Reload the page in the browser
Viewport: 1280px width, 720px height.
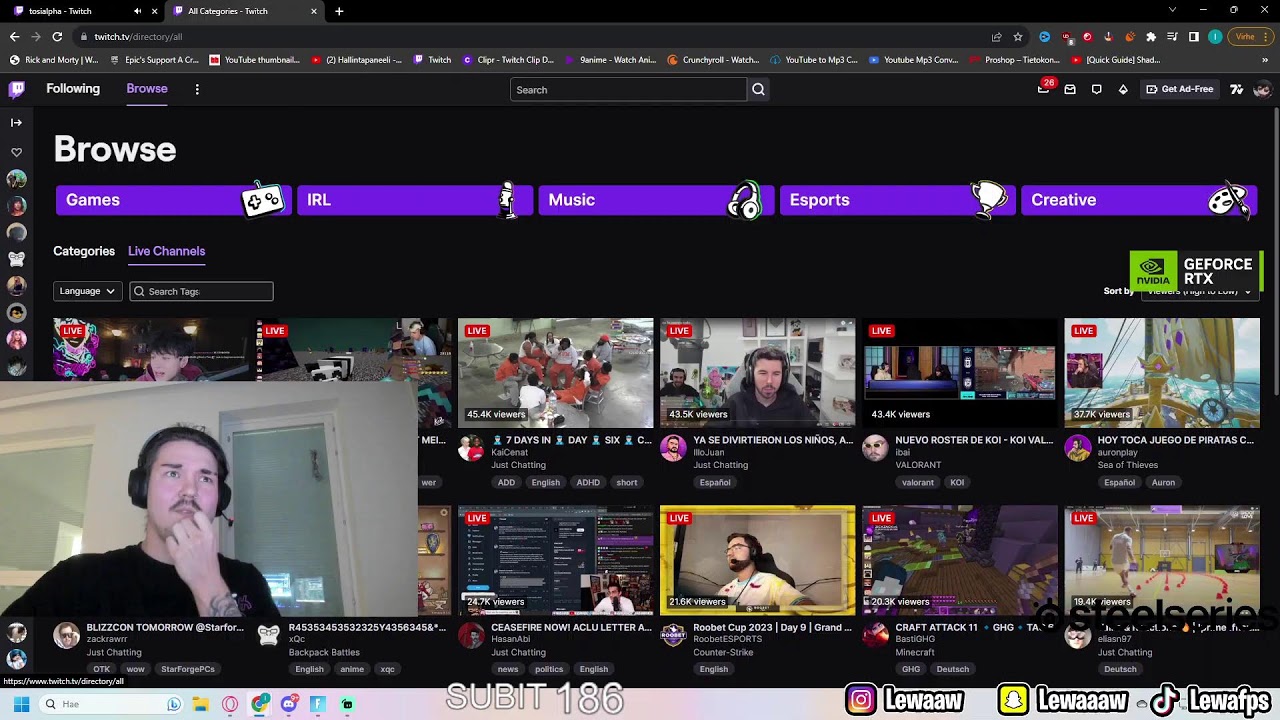coord(57,37)
